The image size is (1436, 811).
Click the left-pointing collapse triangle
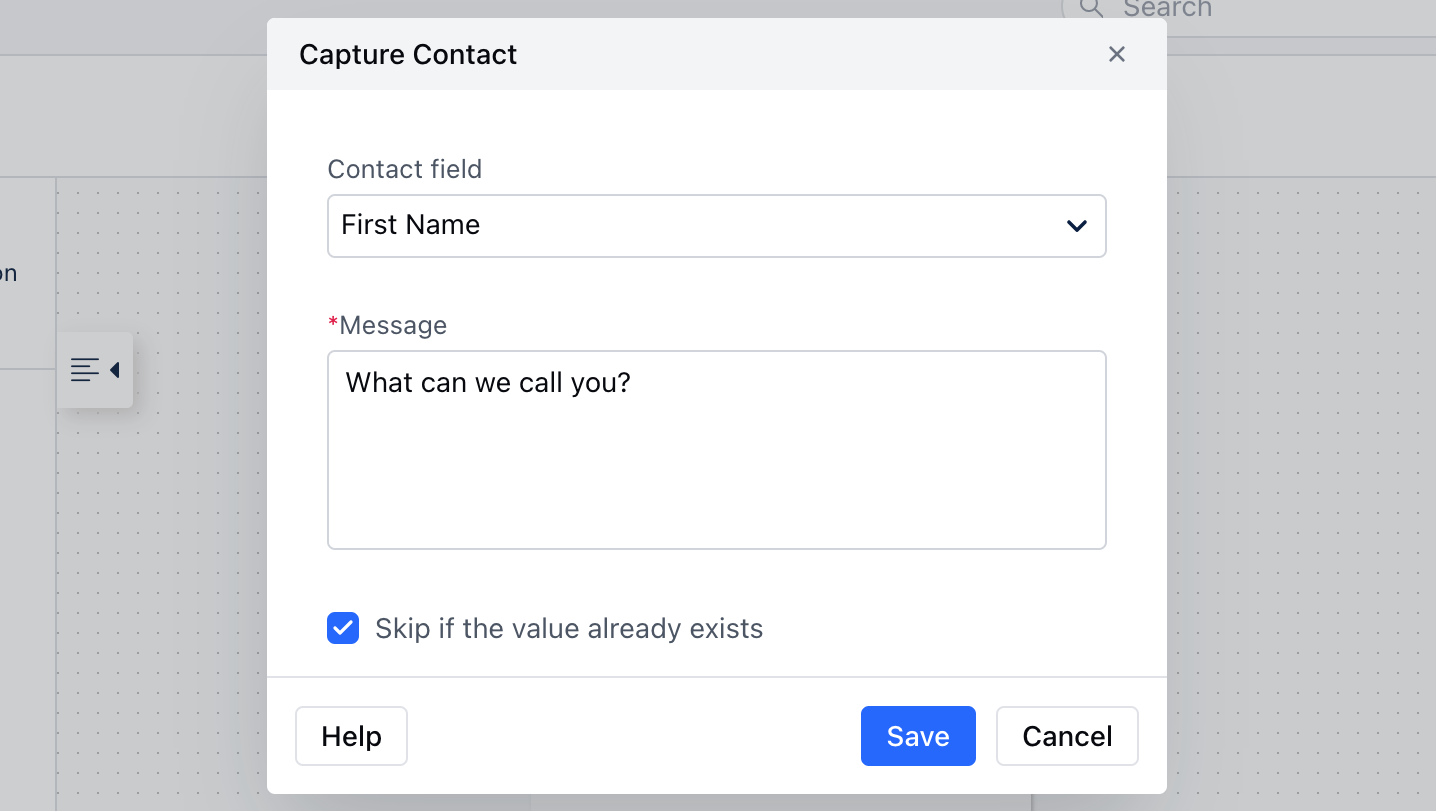click(x=114, y=370)
